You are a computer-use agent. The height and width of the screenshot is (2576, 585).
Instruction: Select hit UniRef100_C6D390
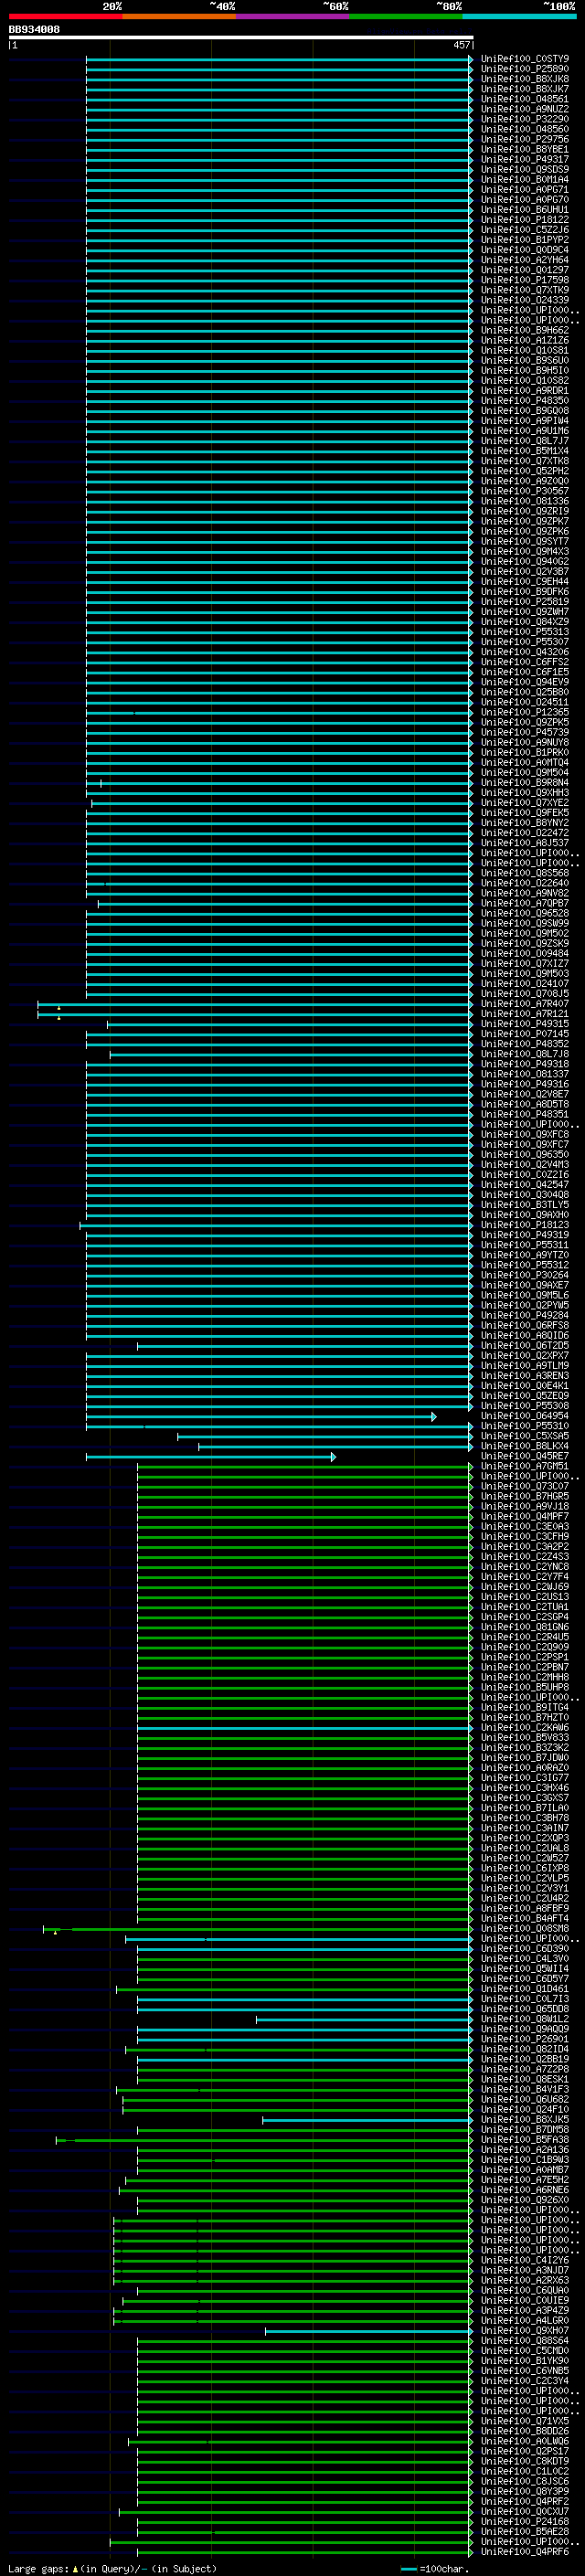(x=525, y=1949)
